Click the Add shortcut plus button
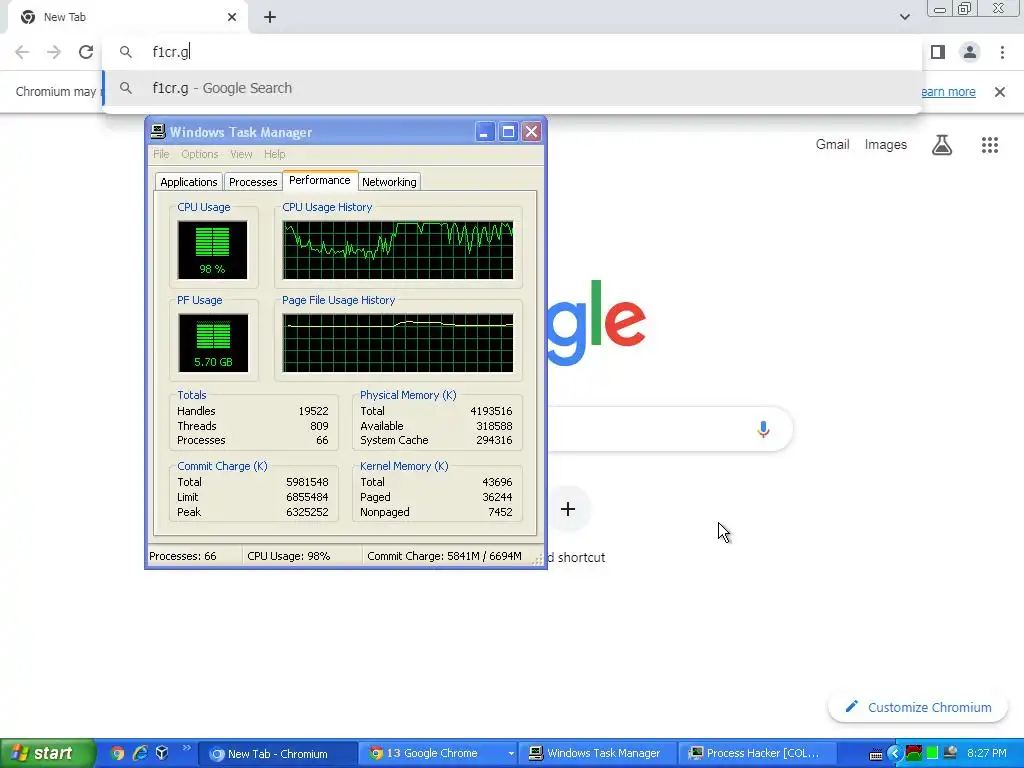This screenshot has height=768, width=1024. (x=568, y=509)
